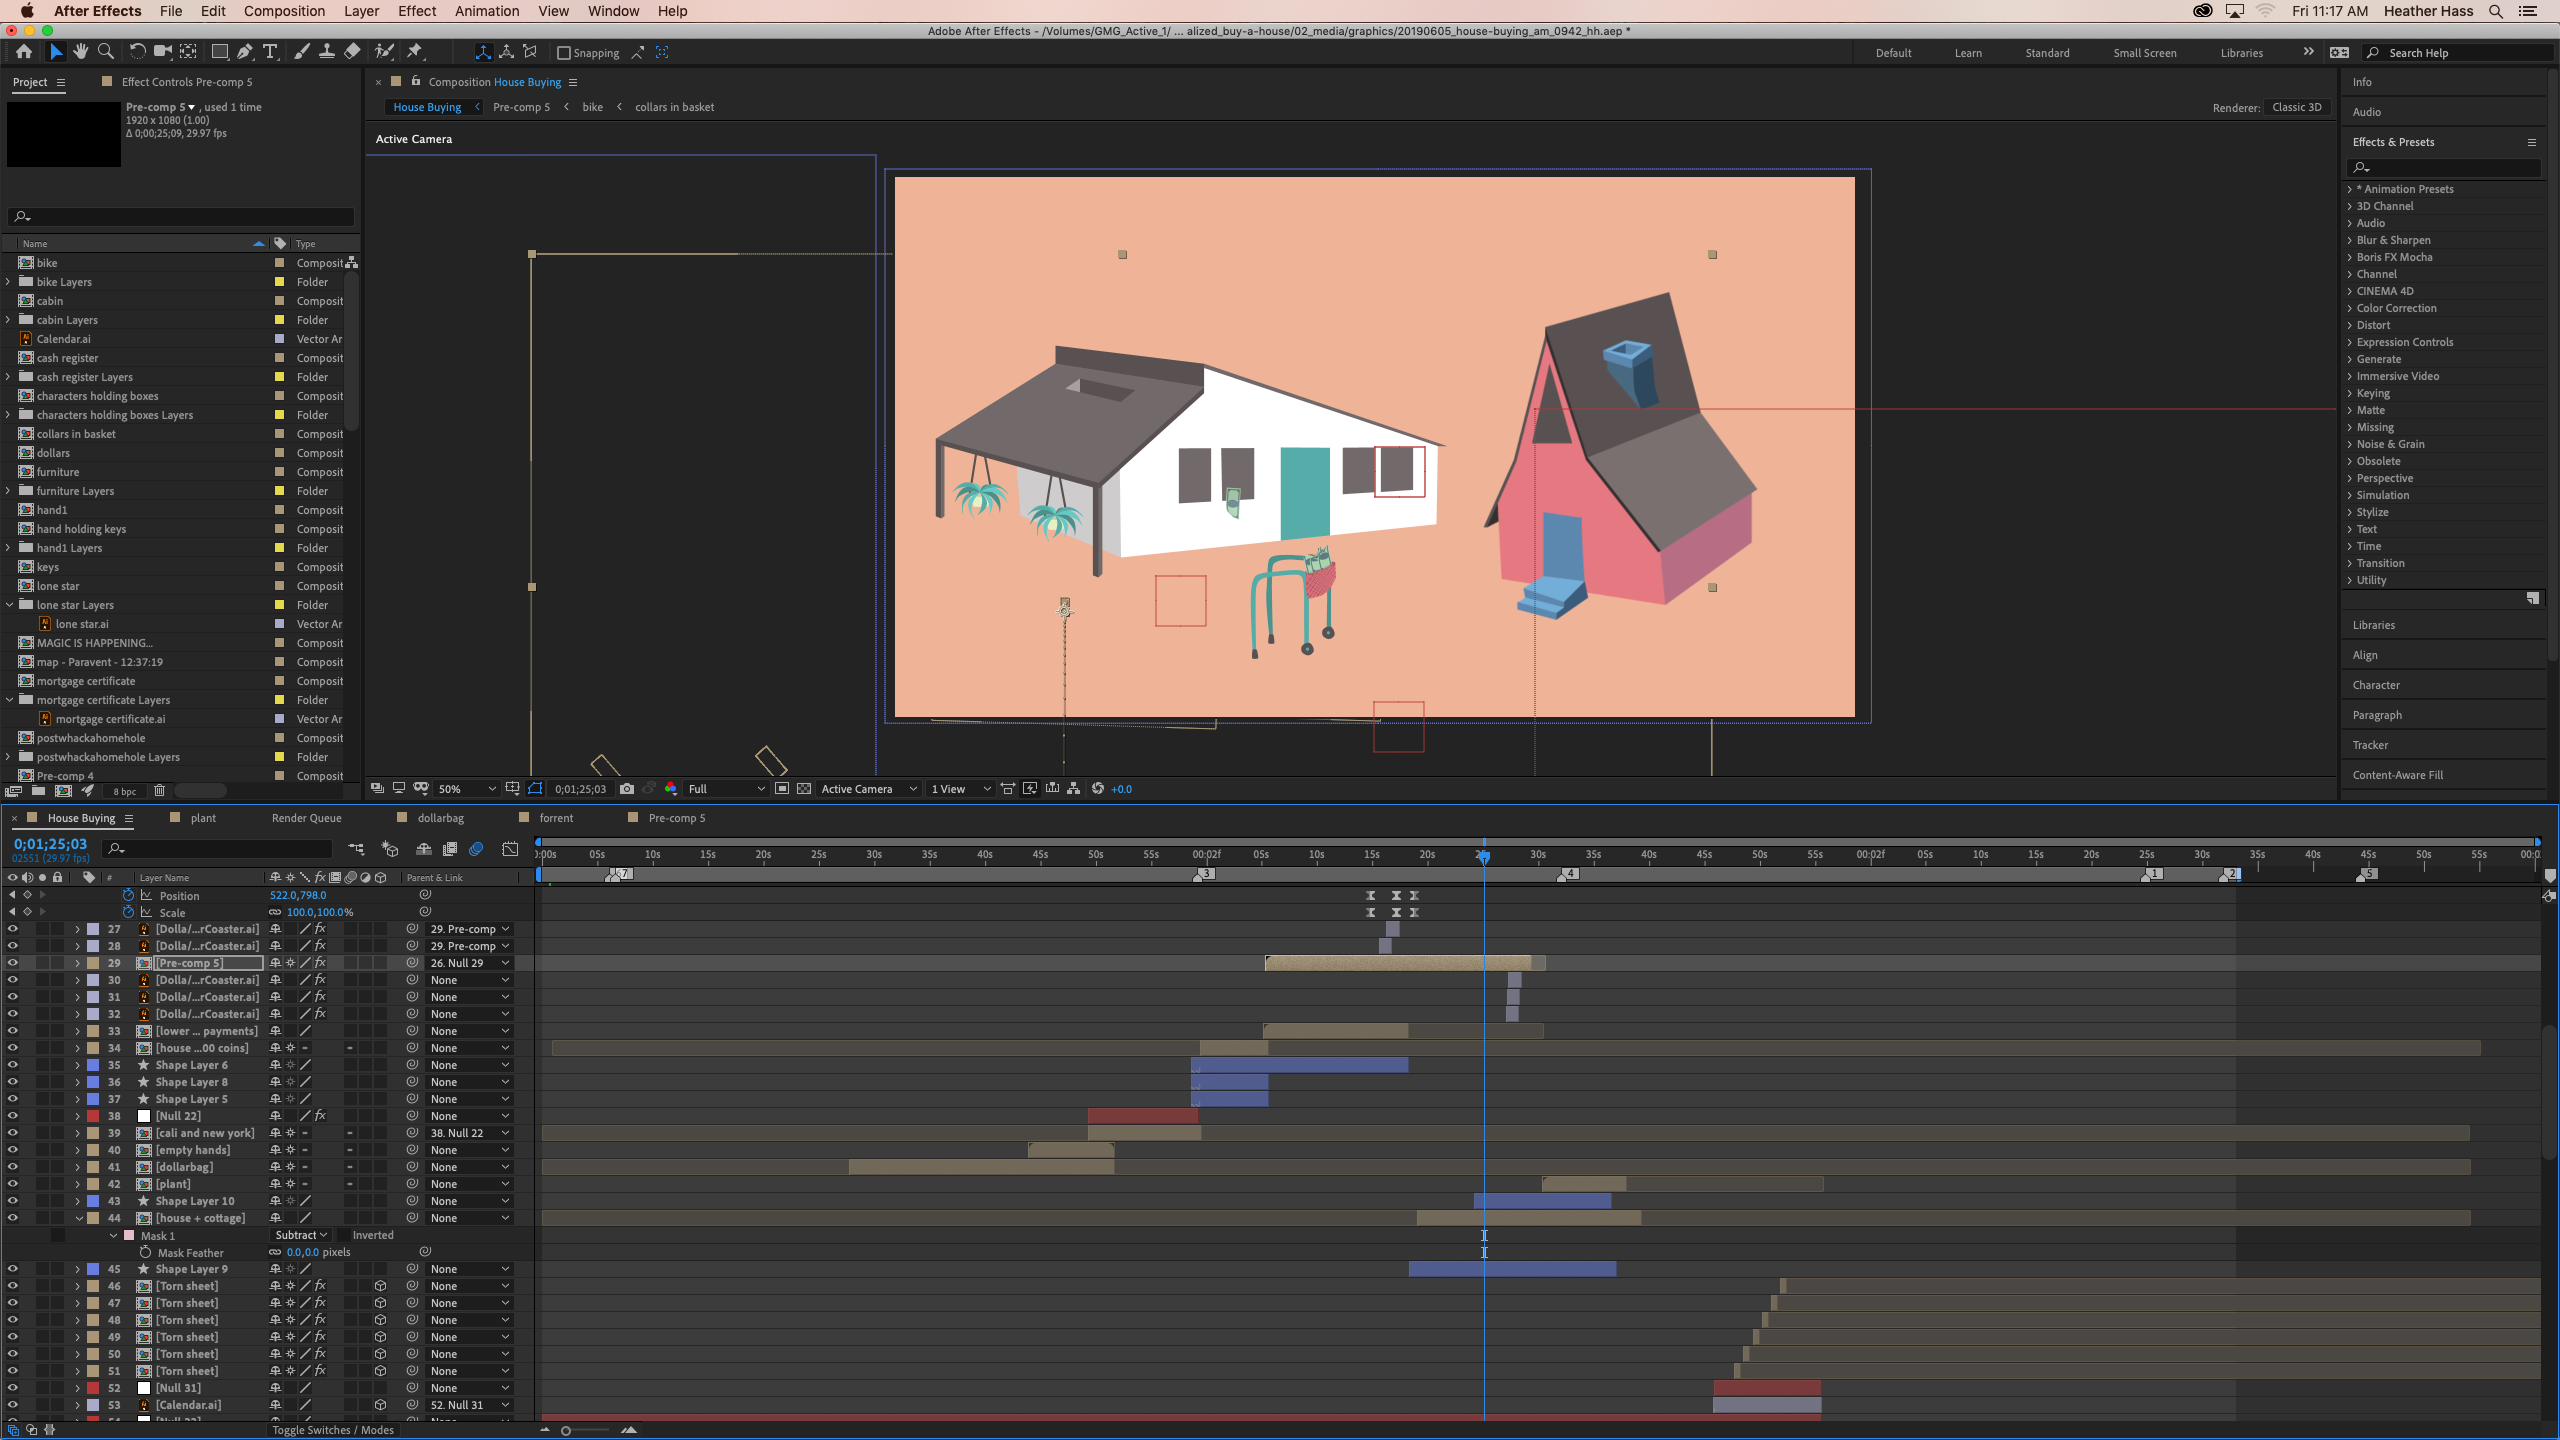Enable the Snapping checkbox
2560x1440 pixels.
click(564, 53)
